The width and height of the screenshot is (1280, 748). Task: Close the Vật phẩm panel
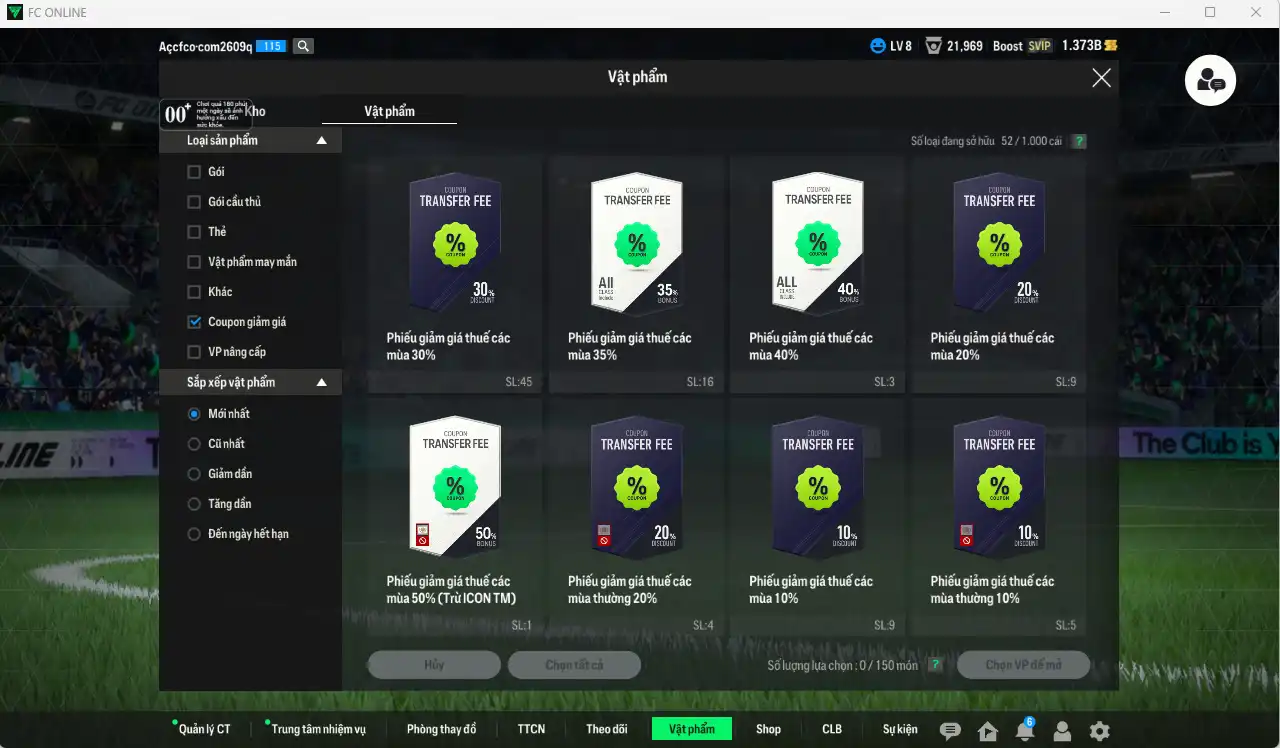[1101, 78]
